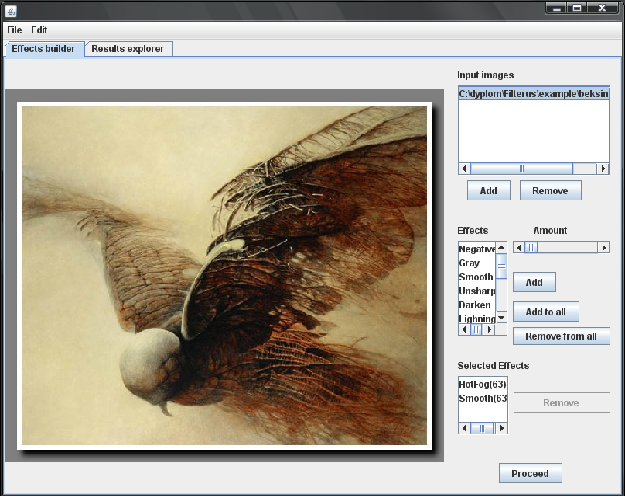Select Smooth in the Effects list
625x496 pixels.
(x=477, y=277)
